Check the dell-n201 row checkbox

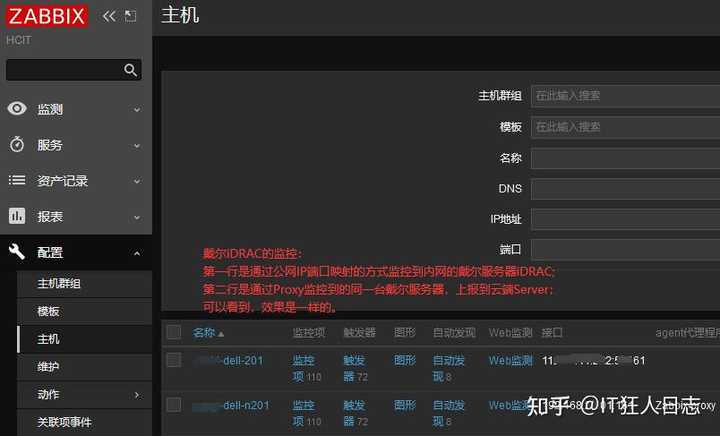pos(174,405)
